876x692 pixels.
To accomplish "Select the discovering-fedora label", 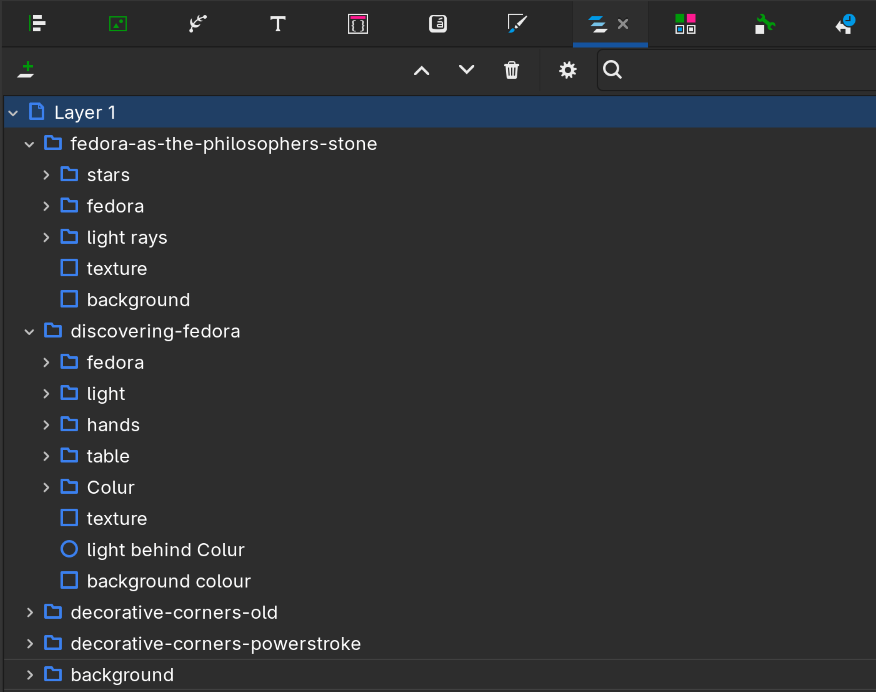I will pos(155,332).
